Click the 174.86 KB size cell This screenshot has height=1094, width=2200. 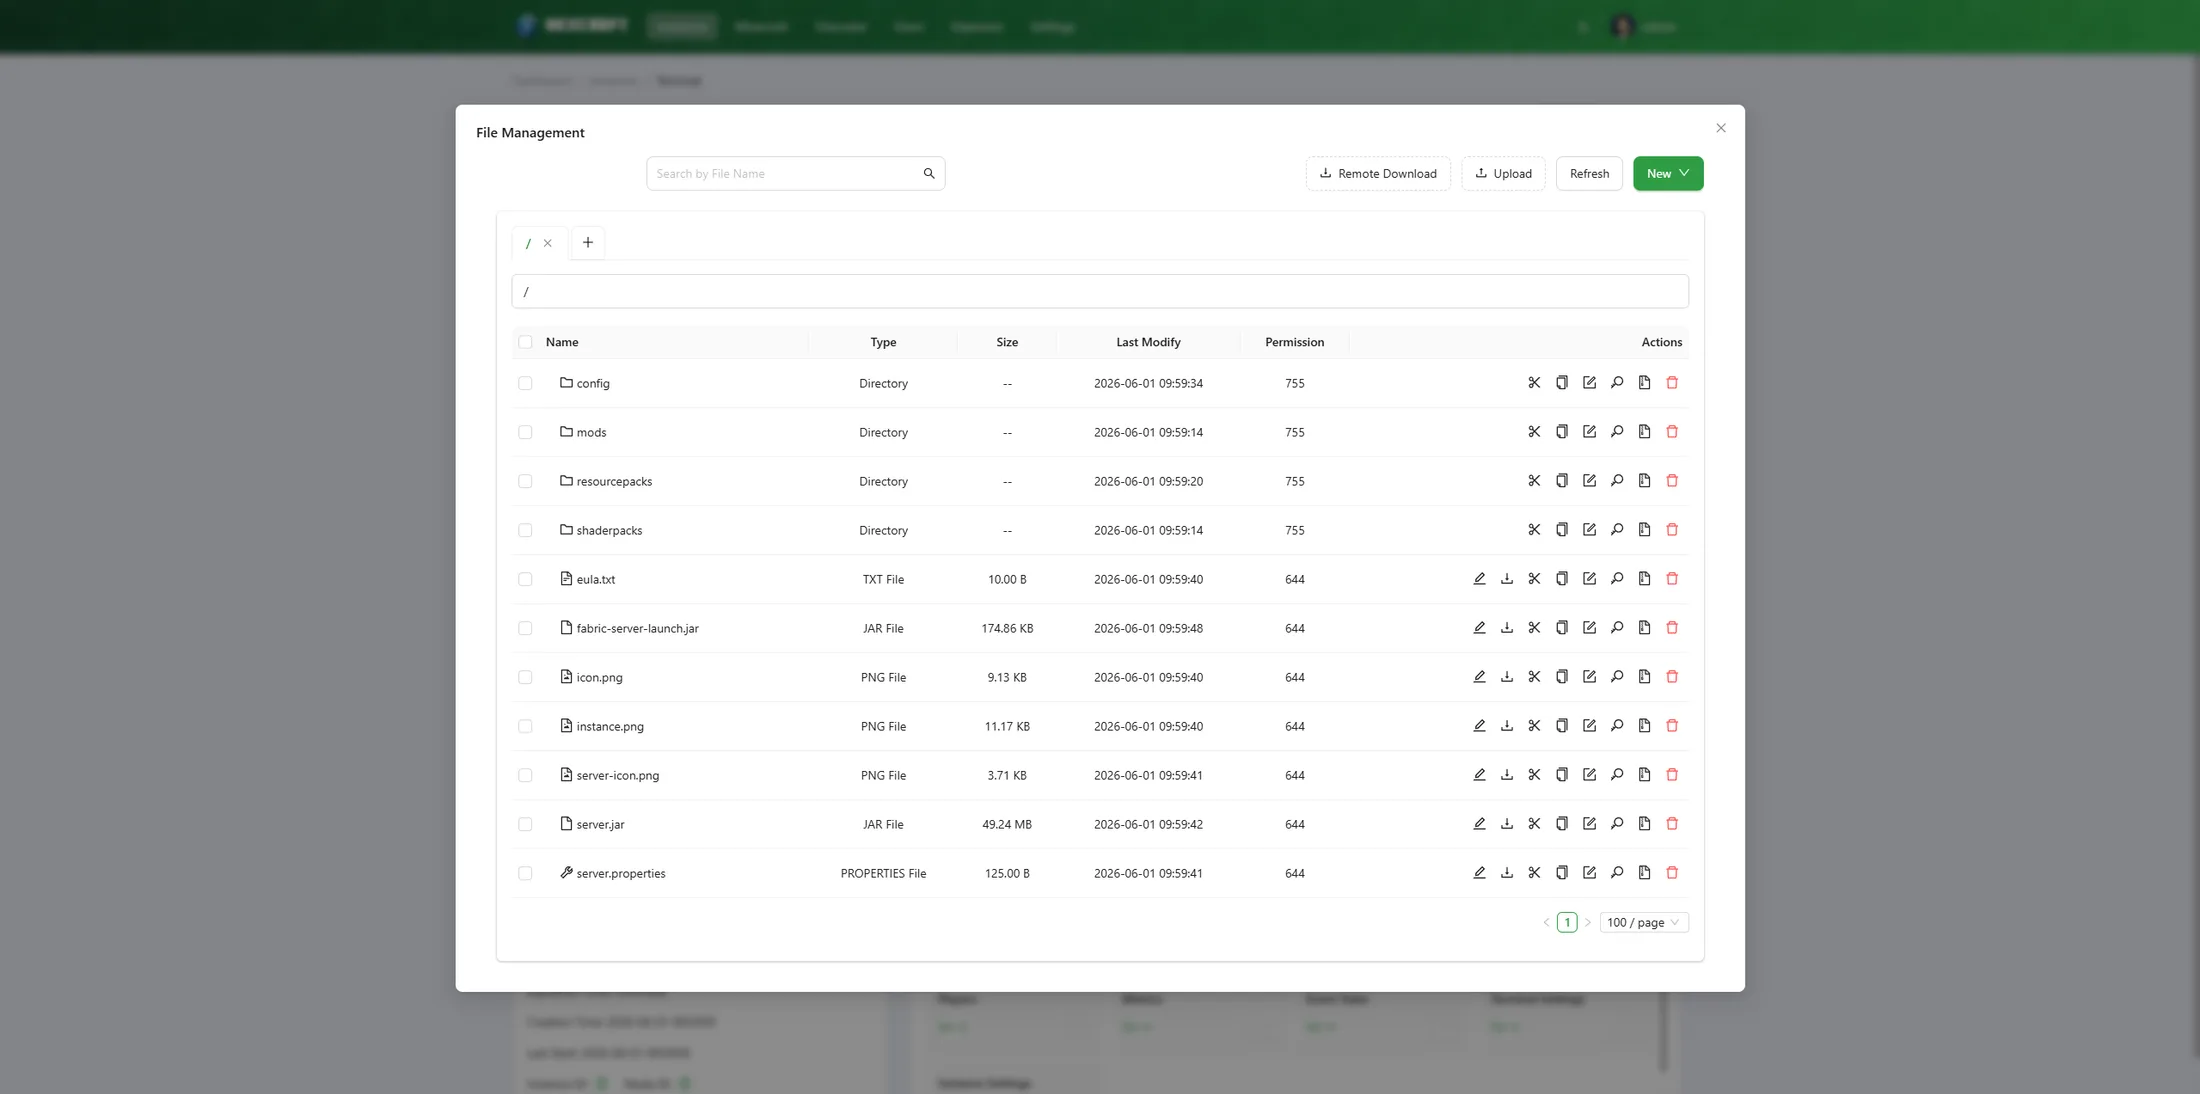click(x=1007, y=628)
